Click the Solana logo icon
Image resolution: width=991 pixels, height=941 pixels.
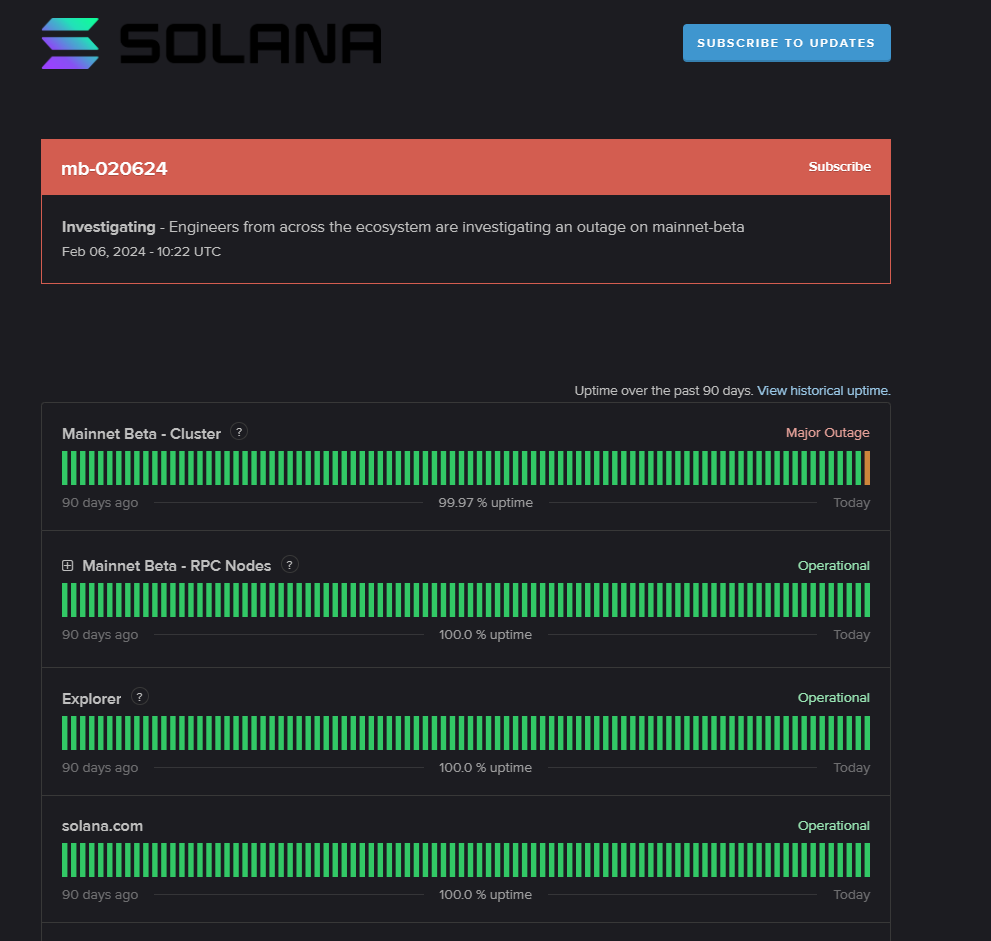click(x=70, y=44)
